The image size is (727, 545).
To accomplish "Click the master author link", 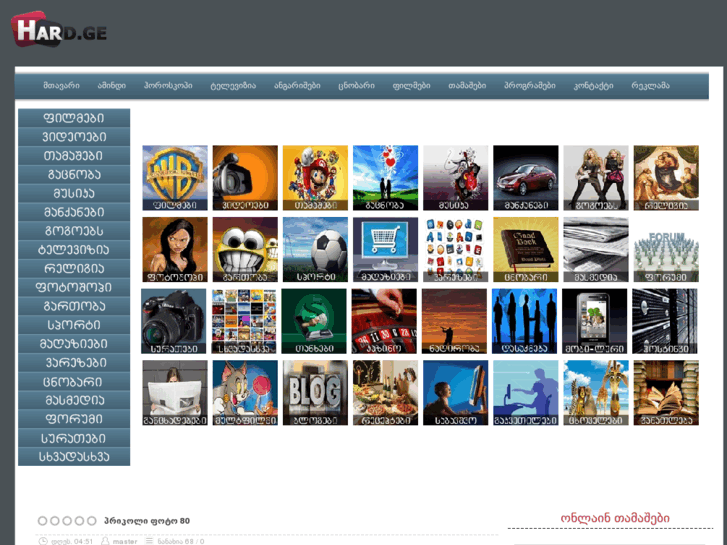I will (125, 541).
